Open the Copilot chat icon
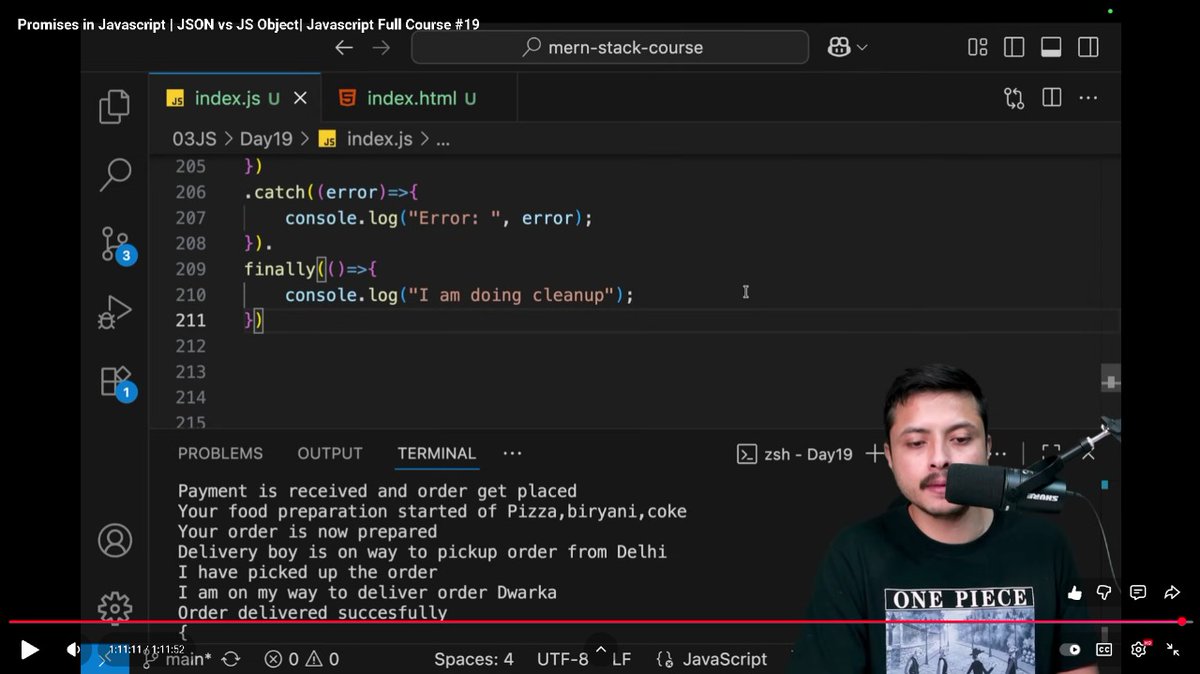This screenshot has width=1200, height=674. (x=839, y=47)
